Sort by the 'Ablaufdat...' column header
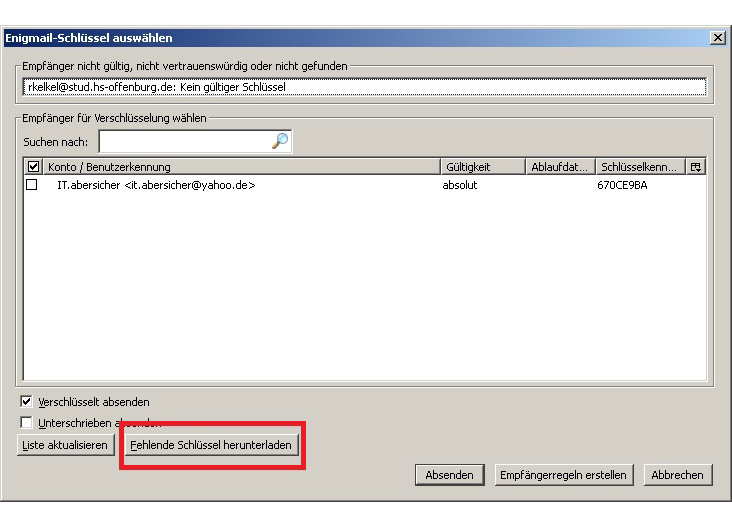 pos(560,167)
